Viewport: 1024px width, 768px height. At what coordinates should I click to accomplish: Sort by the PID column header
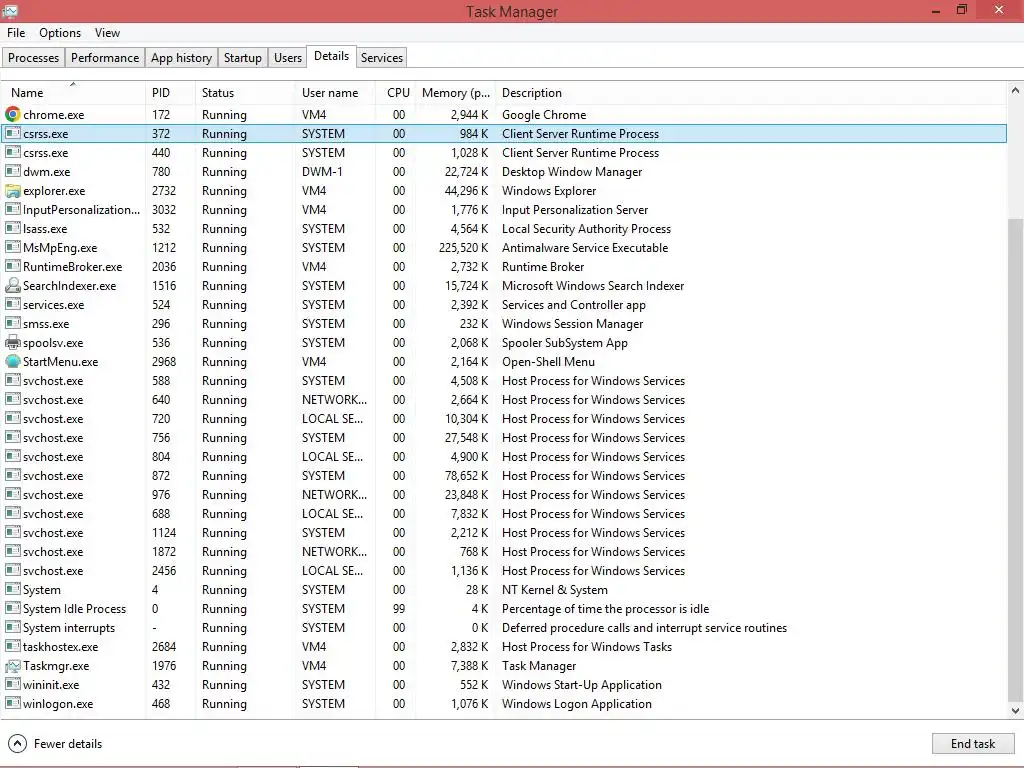coord(170,93)
